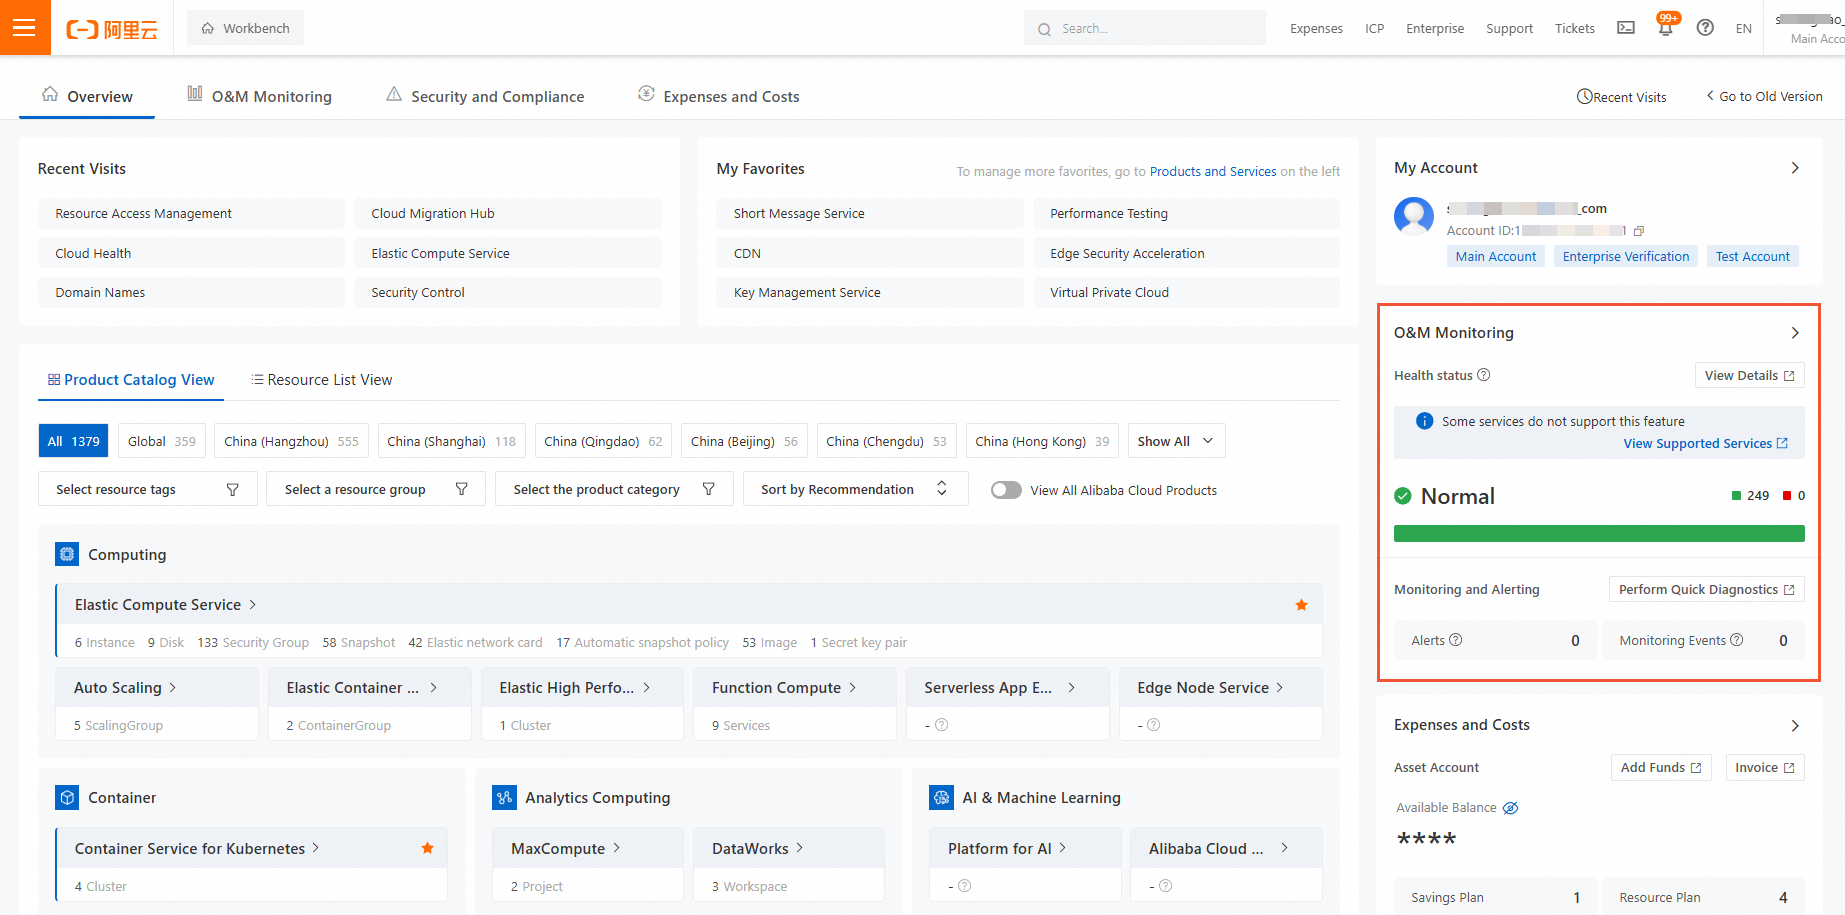Screen dimensions: 1845x915
Task: Open resource group filter icon
Action: pyautogui.click(x=461, y=489)
